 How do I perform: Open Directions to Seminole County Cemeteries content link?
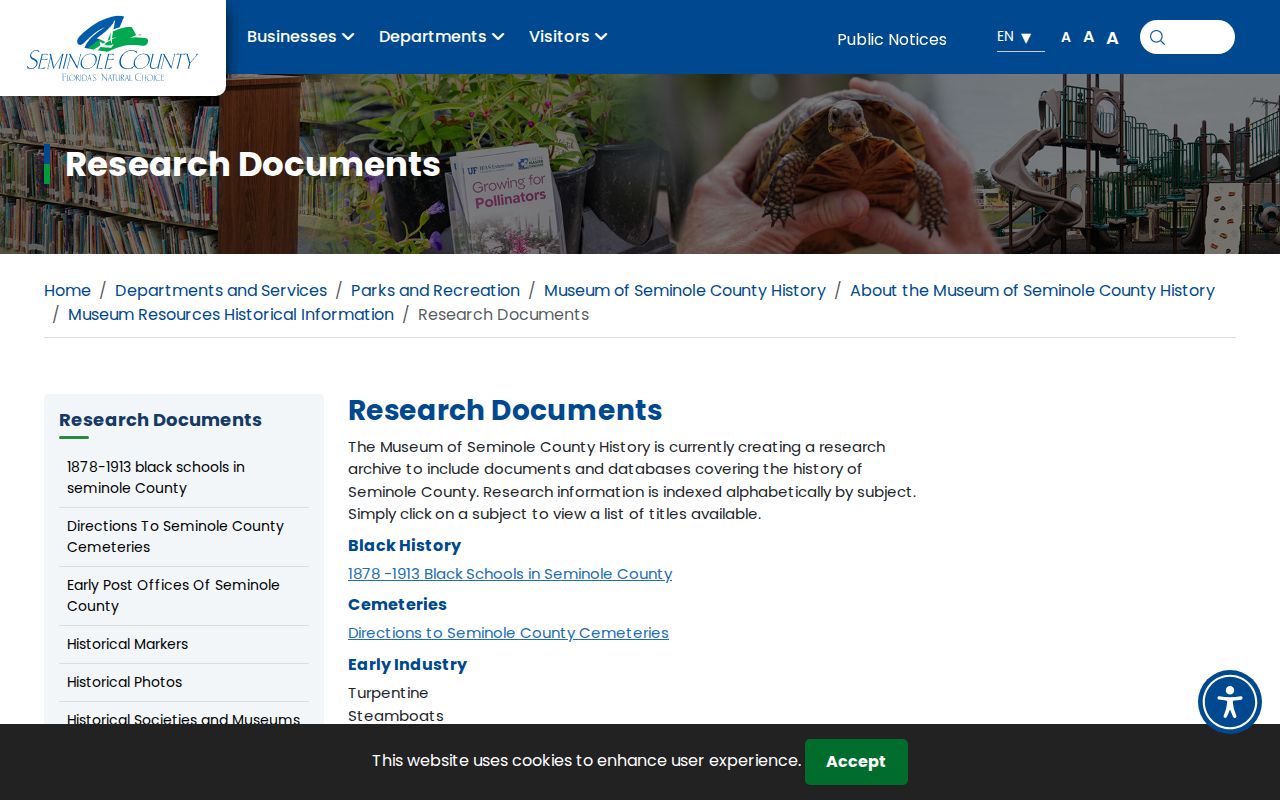508,633
